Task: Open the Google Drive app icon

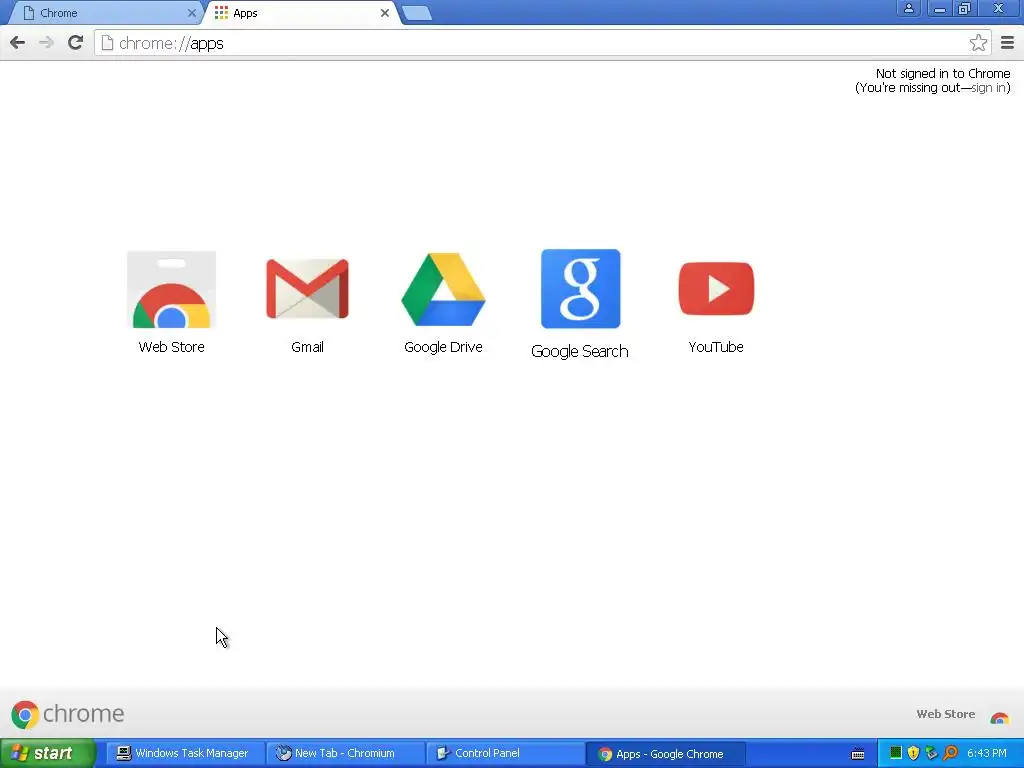Action: pyautogui.click(x=443, y=289)
